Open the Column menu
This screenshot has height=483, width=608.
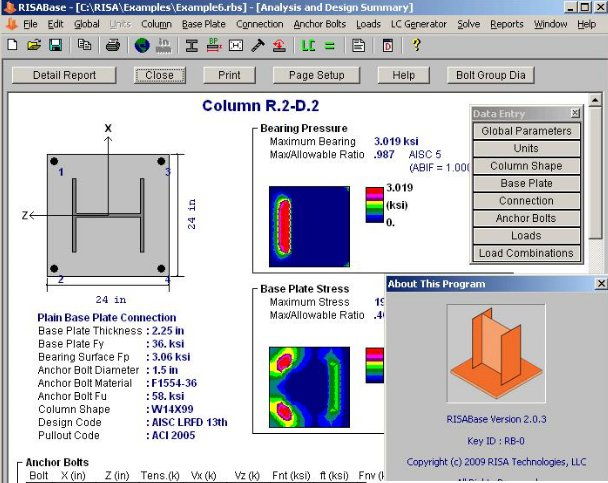tap(156, 24)
